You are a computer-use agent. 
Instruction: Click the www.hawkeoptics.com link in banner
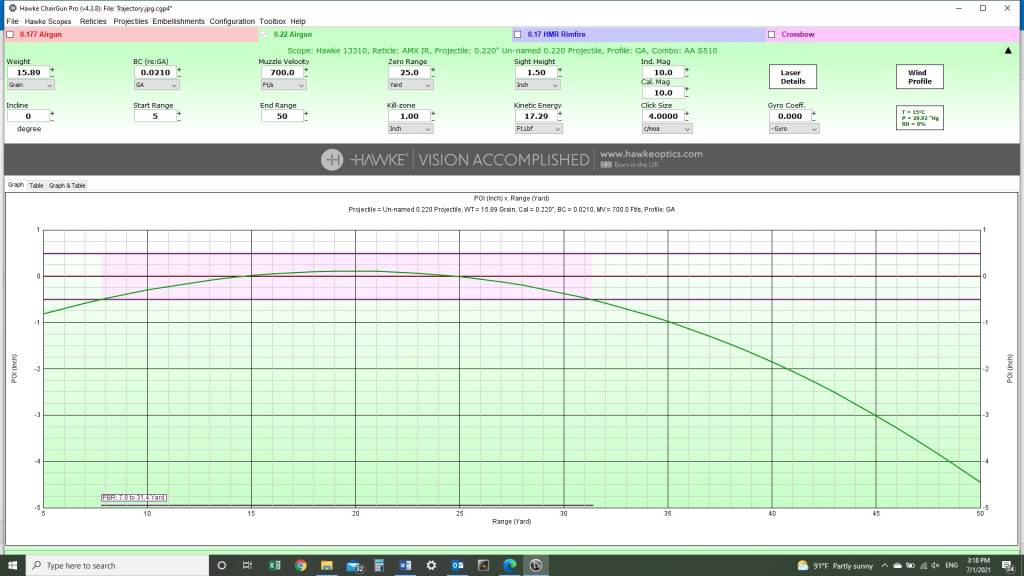pos(651,154)
